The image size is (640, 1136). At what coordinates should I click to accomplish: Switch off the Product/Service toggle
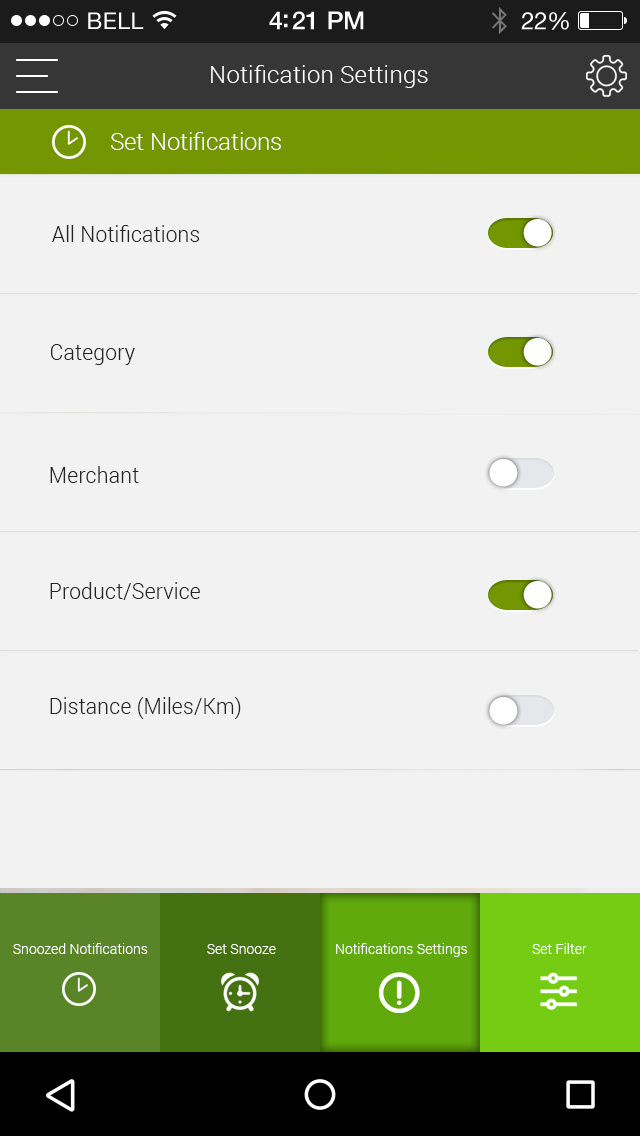(x=520, y=595)
